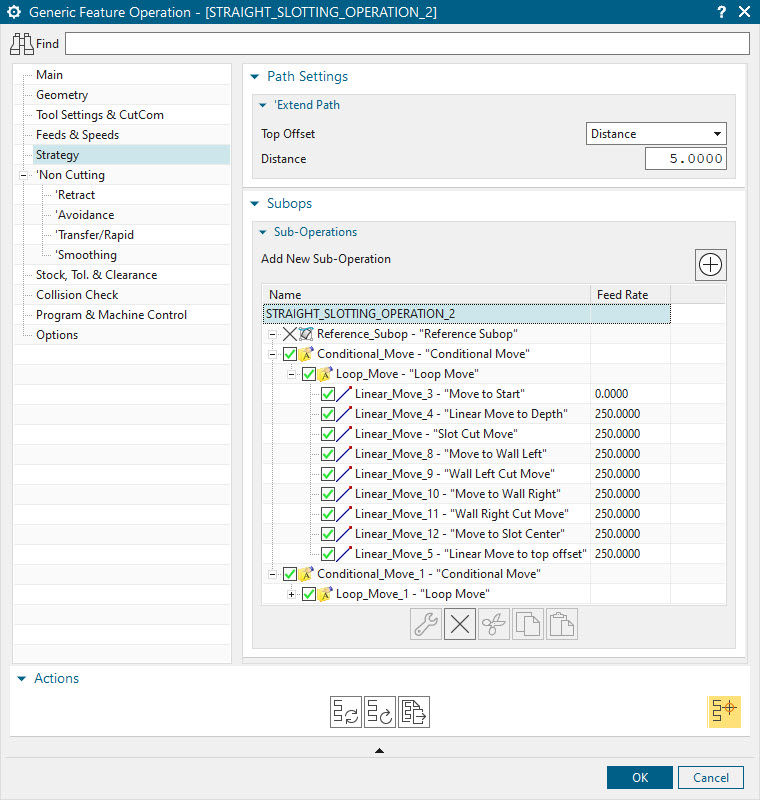Open the Collision Check page
760x800 pixels.
click(77, 295)
